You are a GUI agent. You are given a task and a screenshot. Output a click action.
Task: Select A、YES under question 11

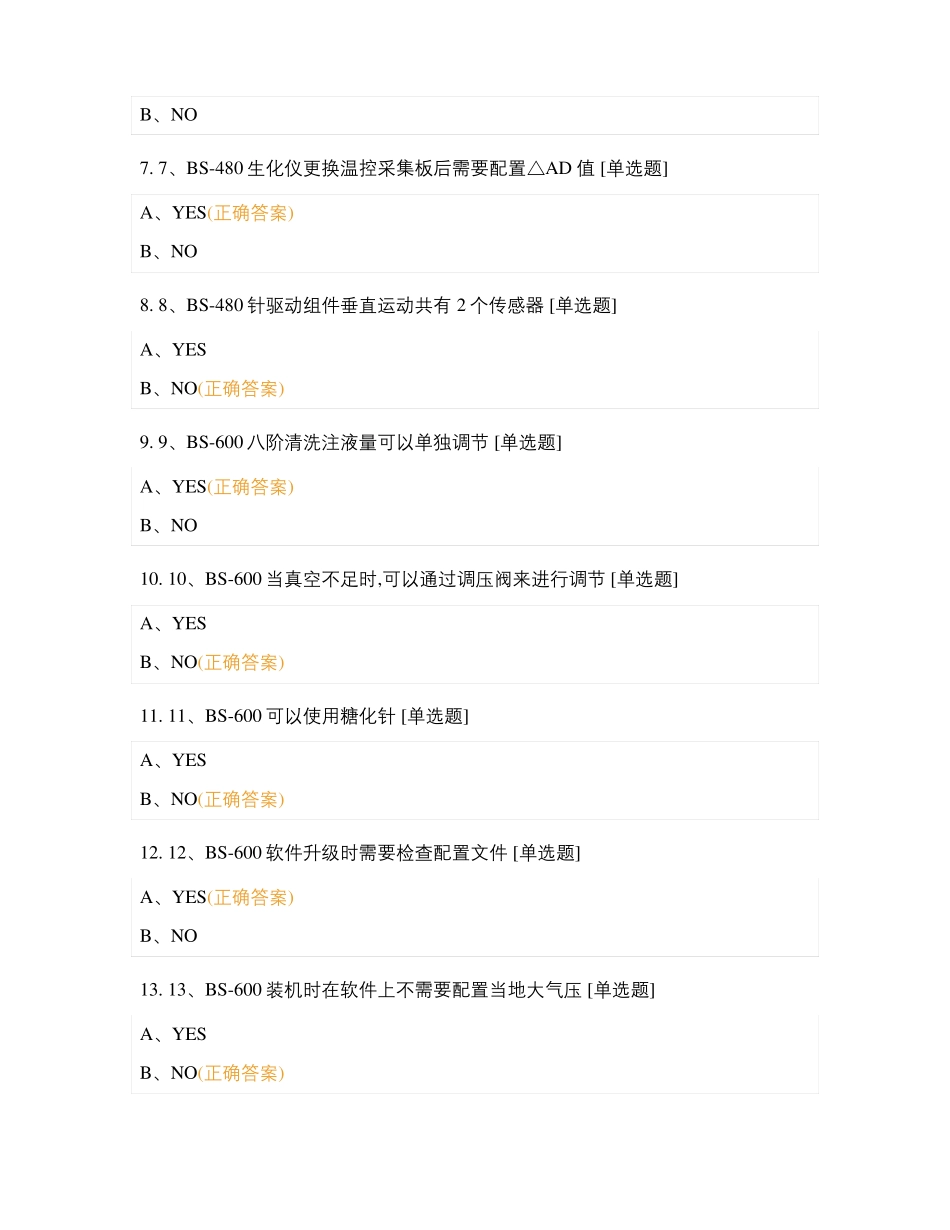(173, 761)
